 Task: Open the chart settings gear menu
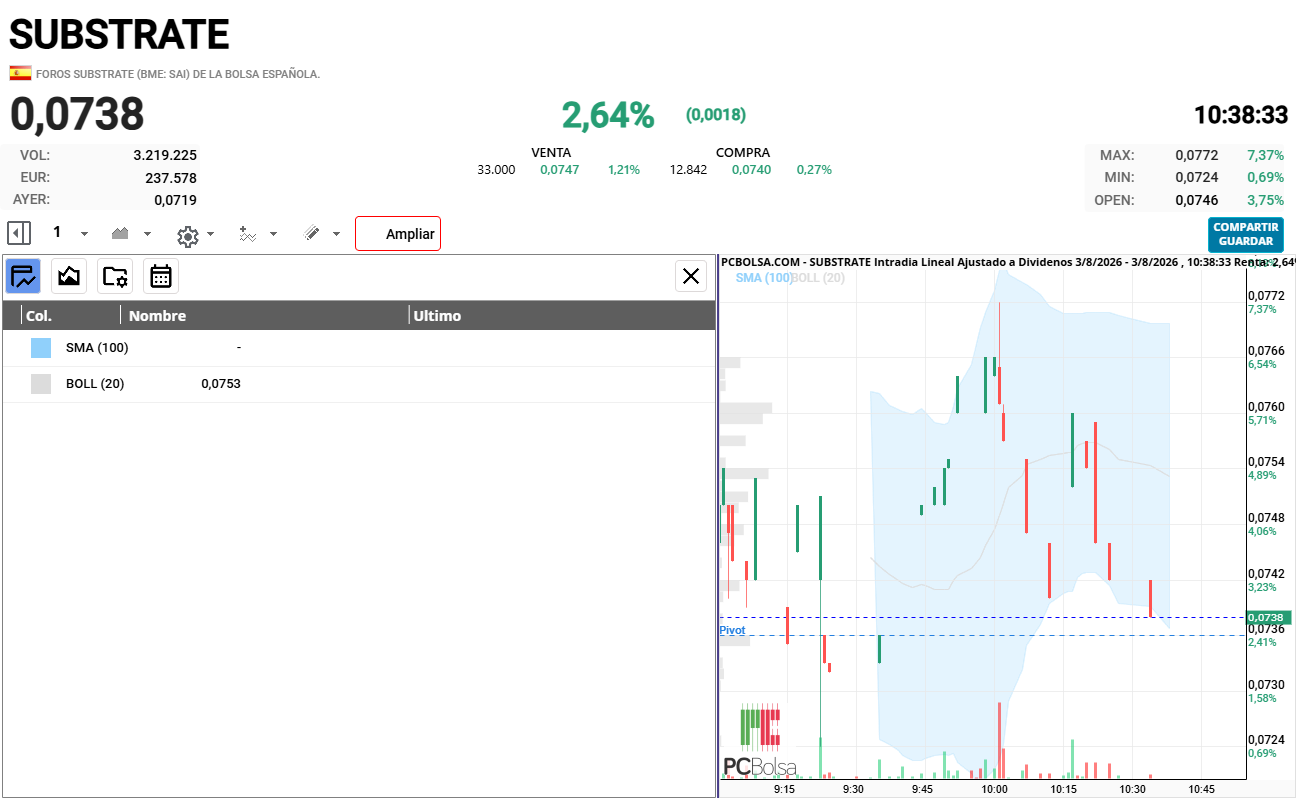[195, 235]
